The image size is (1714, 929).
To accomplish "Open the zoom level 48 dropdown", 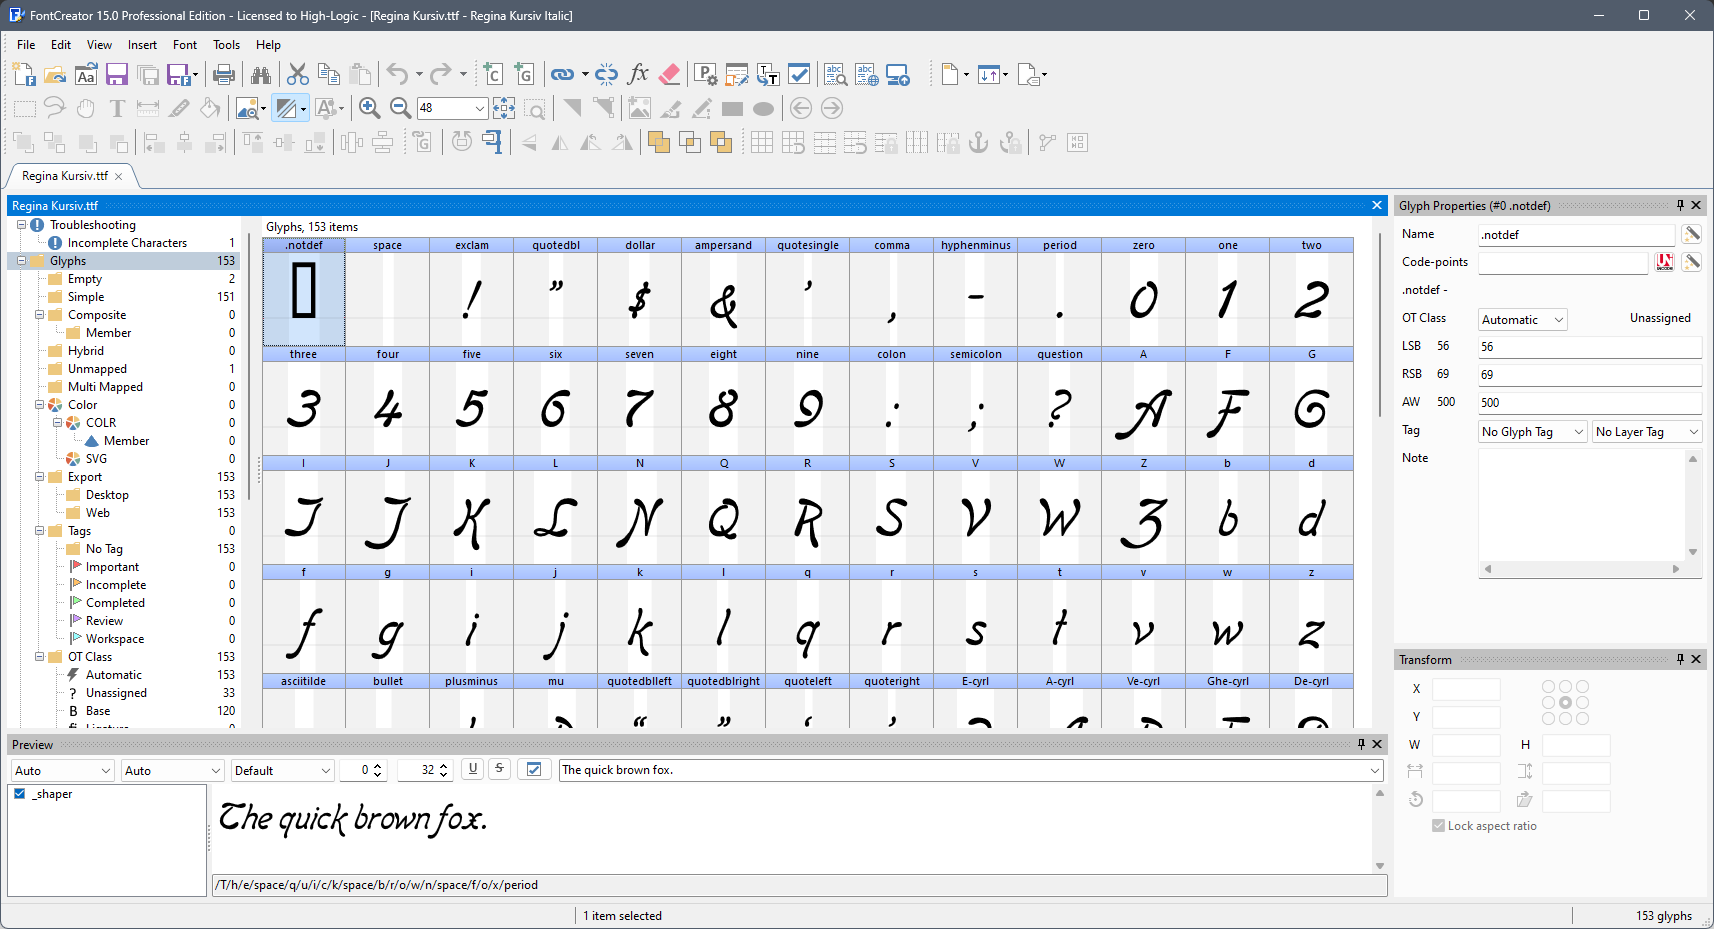I will click(x=479, y=108).
